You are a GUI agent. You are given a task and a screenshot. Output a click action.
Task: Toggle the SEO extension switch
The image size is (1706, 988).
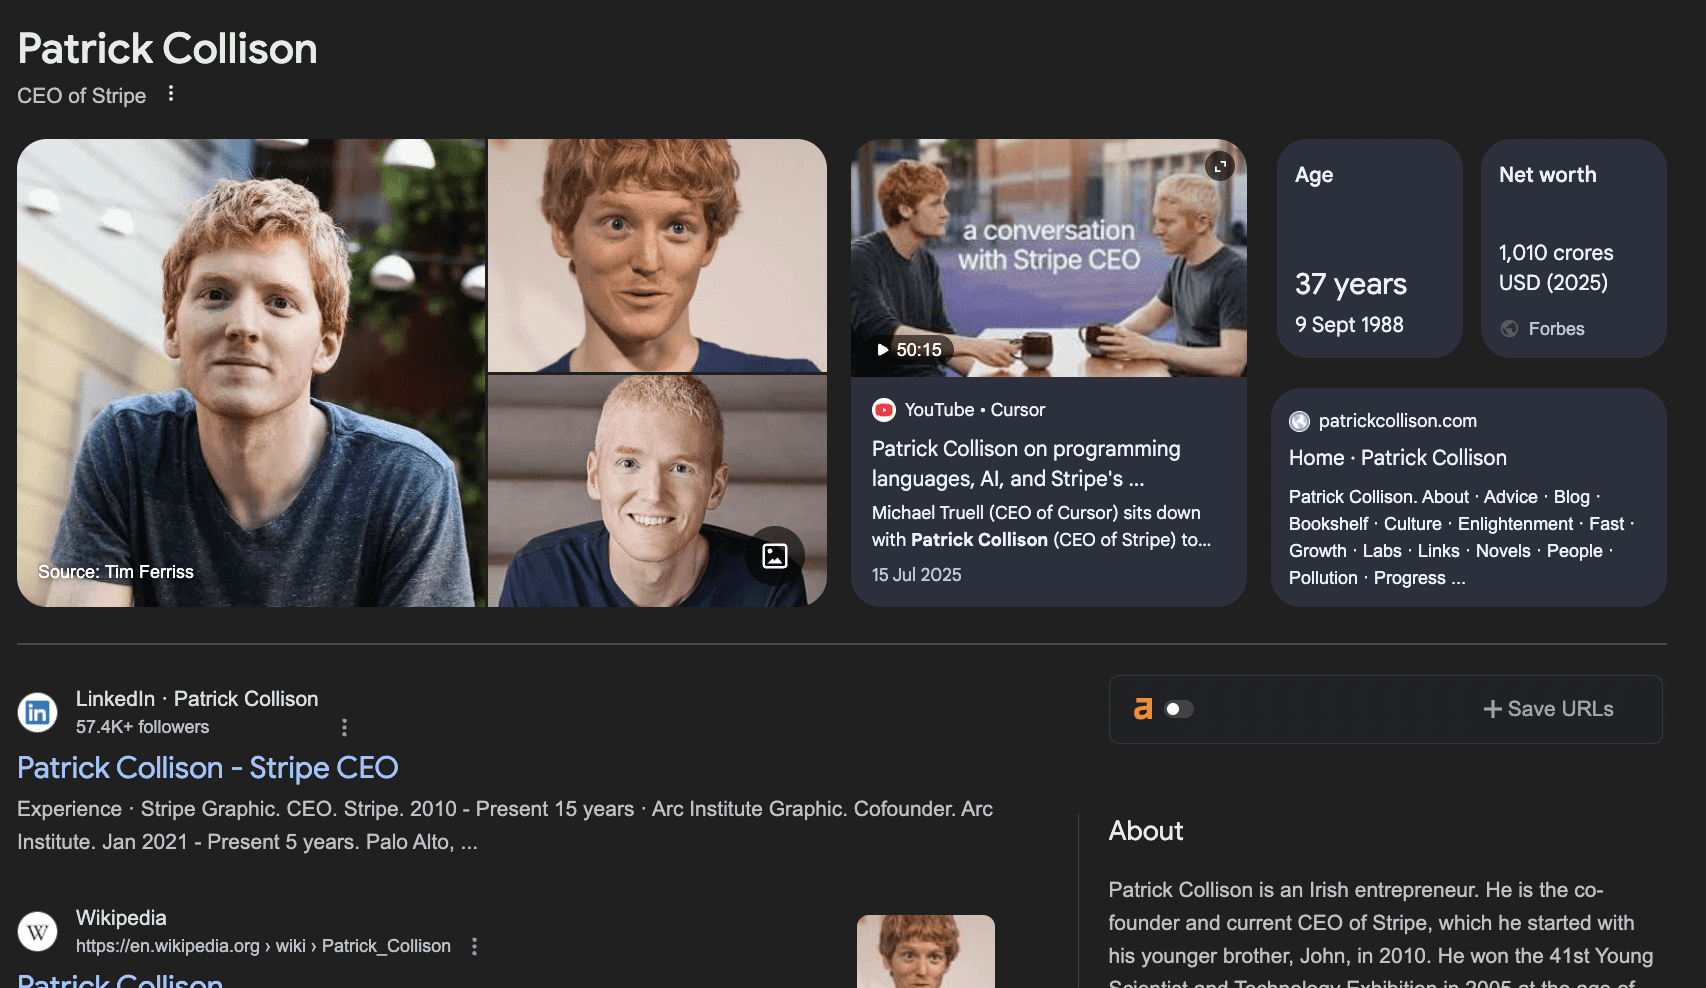[1180, 709]
